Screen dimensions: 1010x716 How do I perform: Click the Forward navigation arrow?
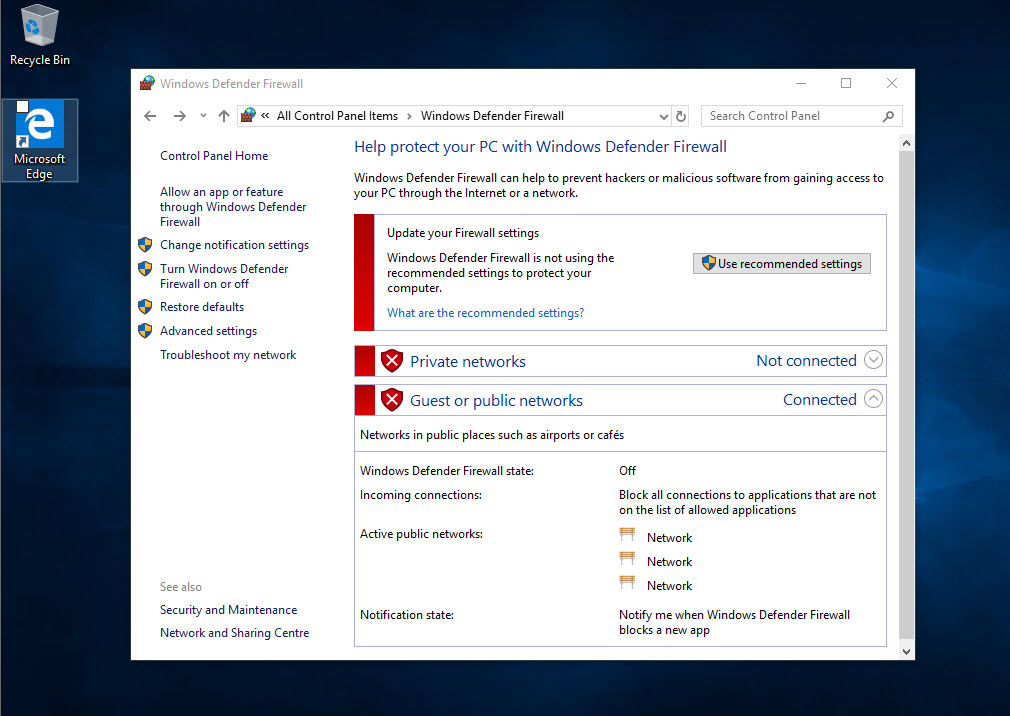[x=180, y=116]
